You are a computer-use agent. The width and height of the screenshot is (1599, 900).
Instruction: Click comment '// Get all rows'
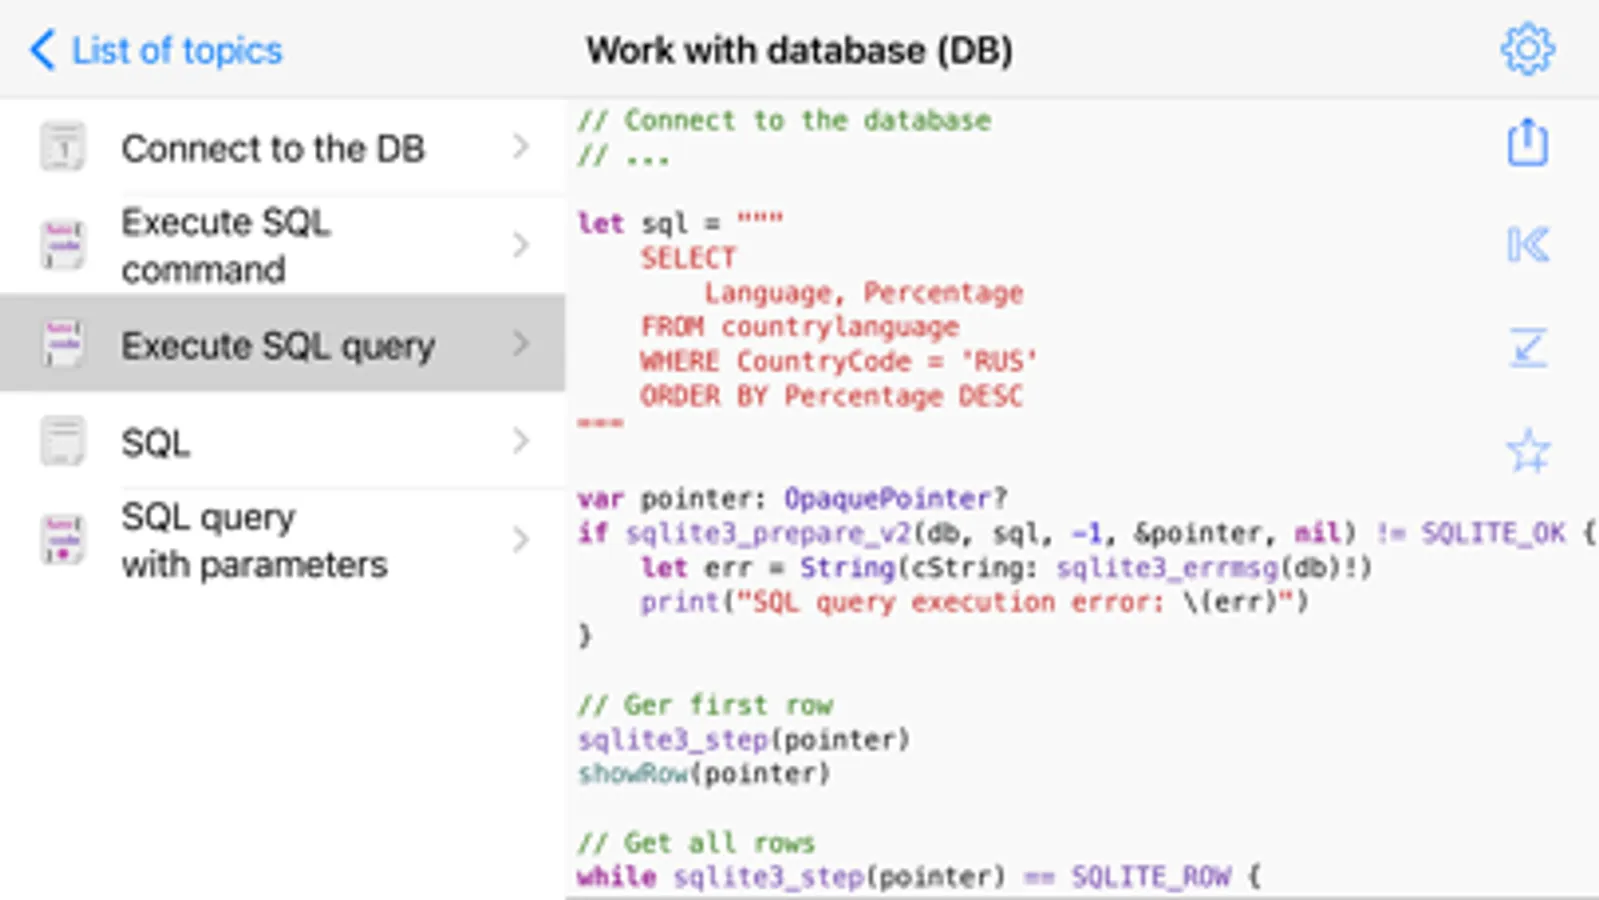click(697, 843)
